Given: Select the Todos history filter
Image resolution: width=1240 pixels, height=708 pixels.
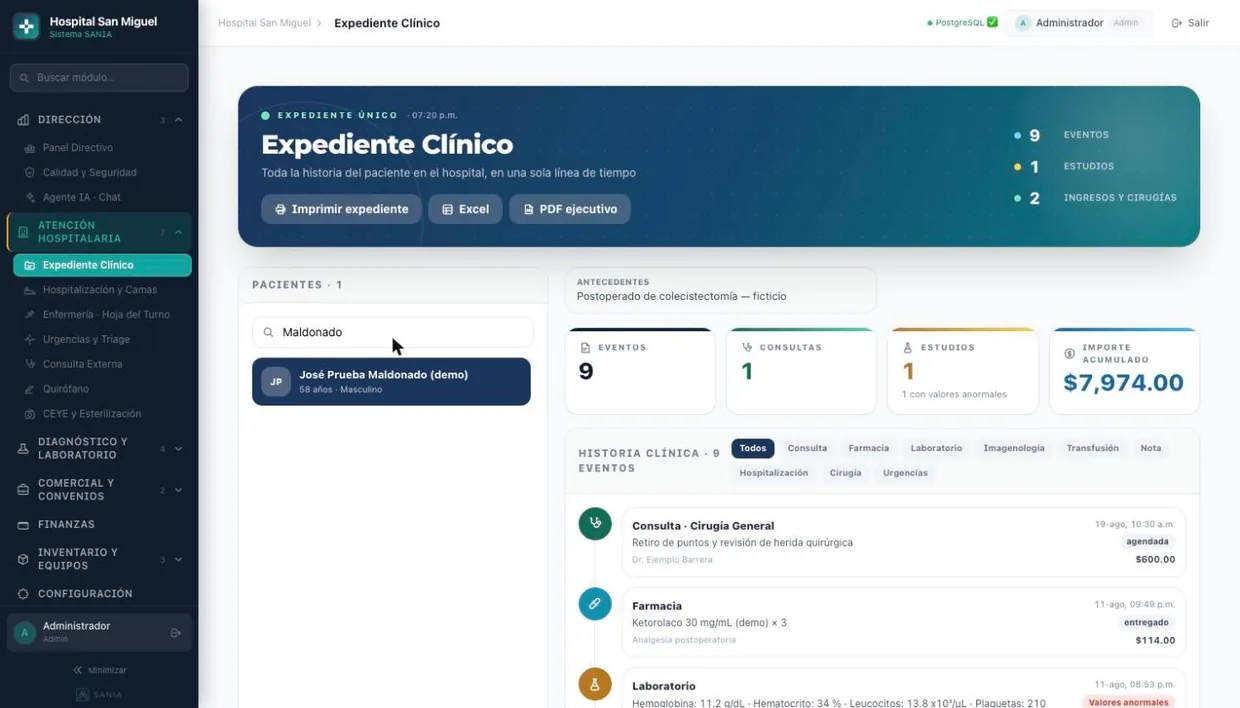Looking at the screenshot, I should pyautogui.click(x=753, y=448).
